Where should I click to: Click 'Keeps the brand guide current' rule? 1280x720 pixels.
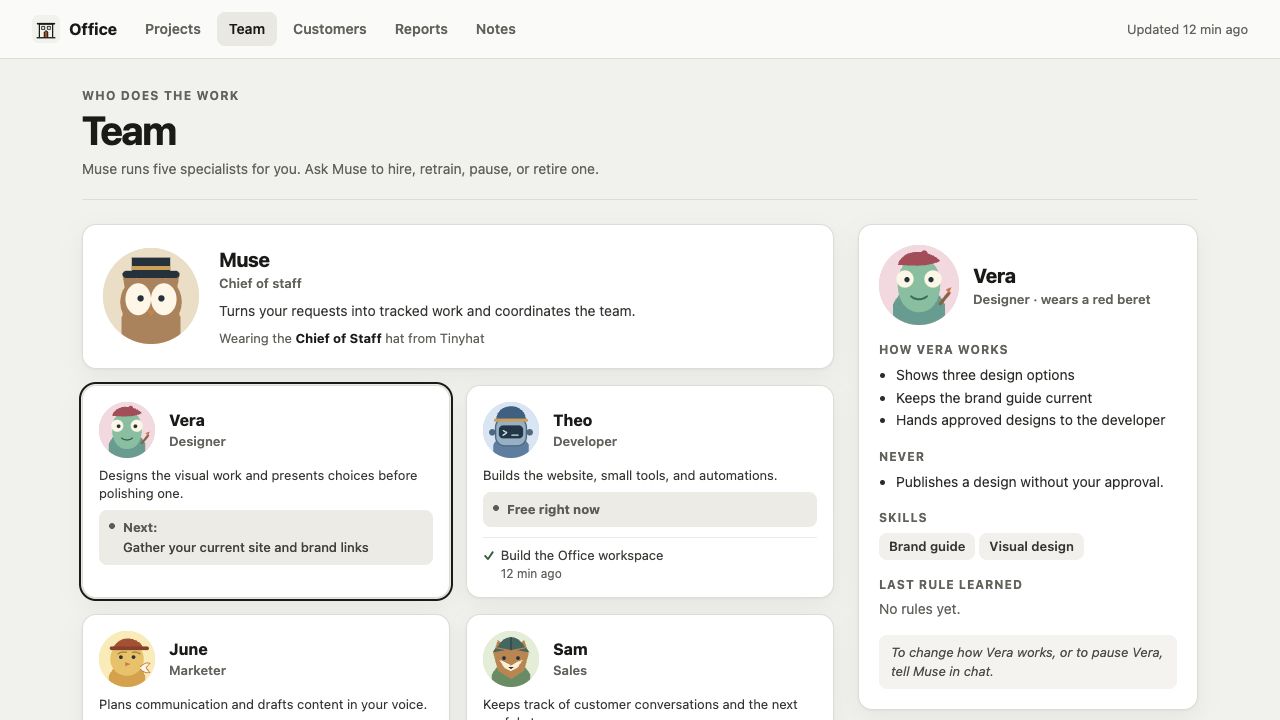(994, 398)
